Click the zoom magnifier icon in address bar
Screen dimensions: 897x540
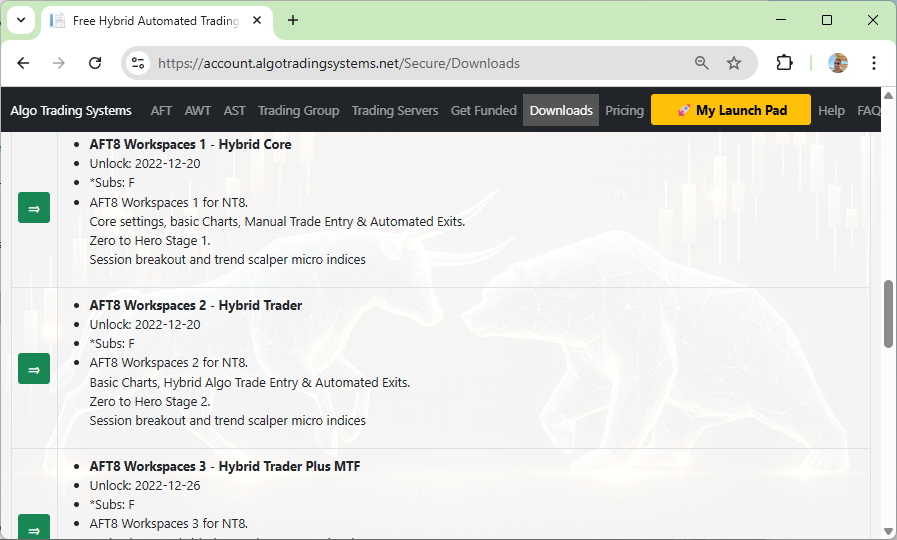(701, 63)
